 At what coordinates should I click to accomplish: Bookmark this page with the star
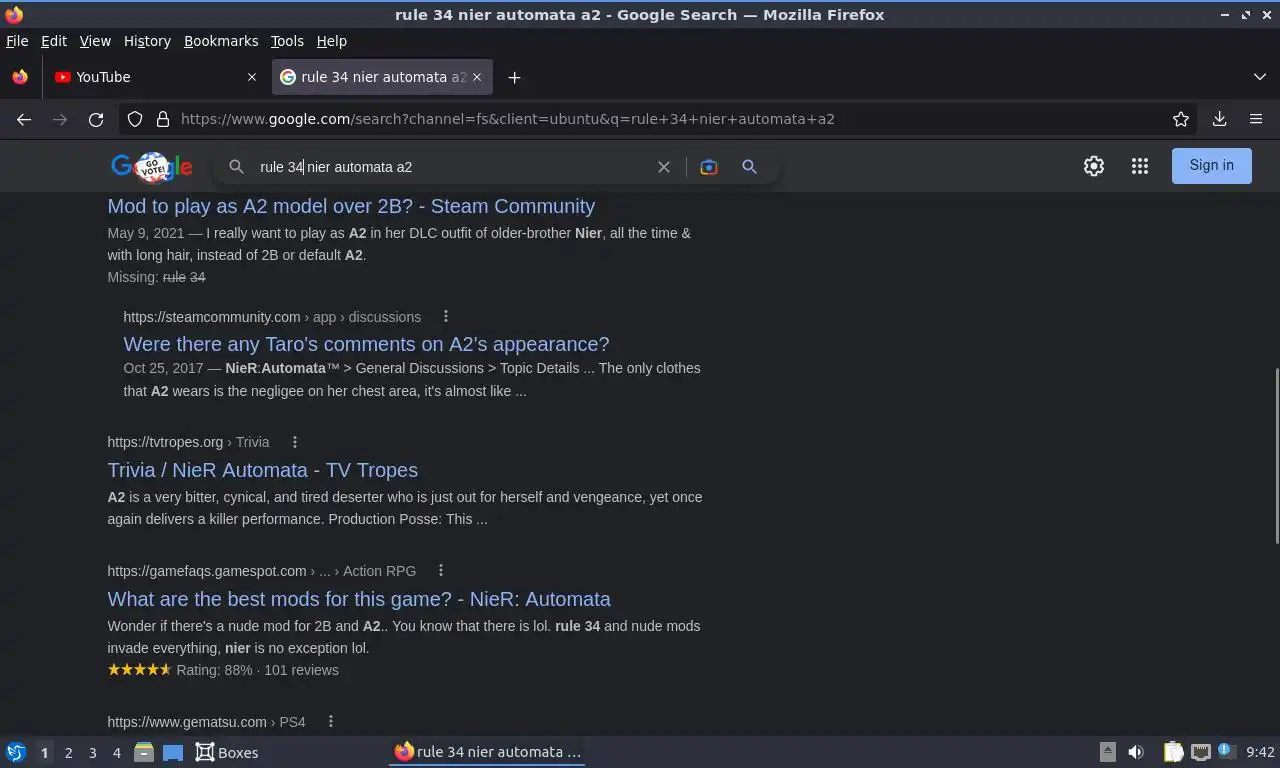pyautogui.click(x=1181, y=119)
